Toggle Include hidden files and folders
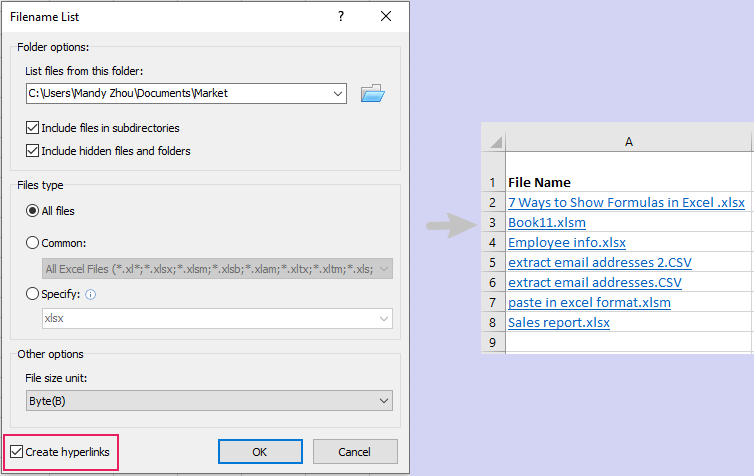This screenshot has width=754, height=476. (32, 151)
